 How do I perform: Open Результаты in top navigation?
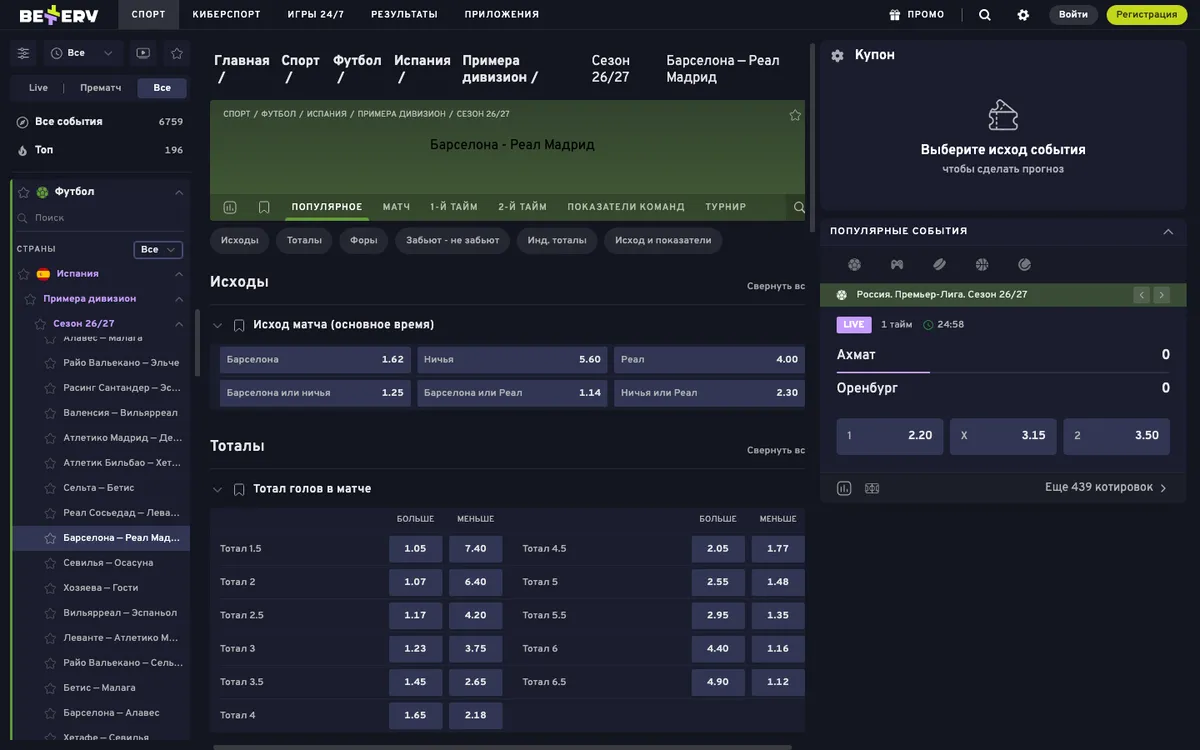[404, 15]
